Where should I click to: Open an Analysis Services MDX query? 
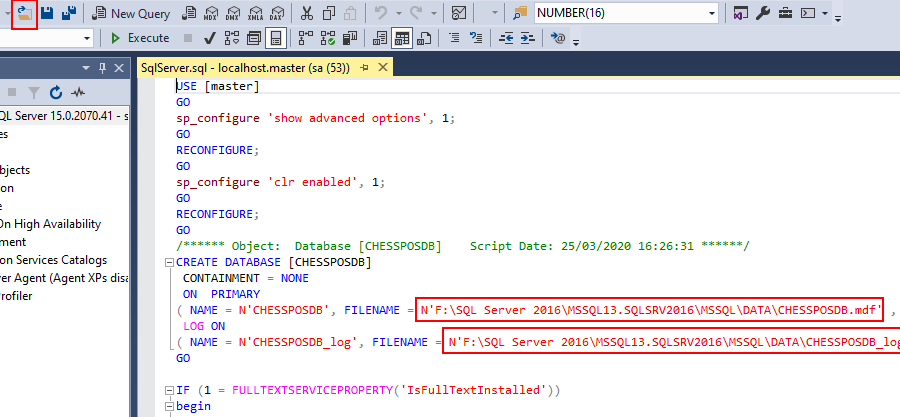pos(212,14)
